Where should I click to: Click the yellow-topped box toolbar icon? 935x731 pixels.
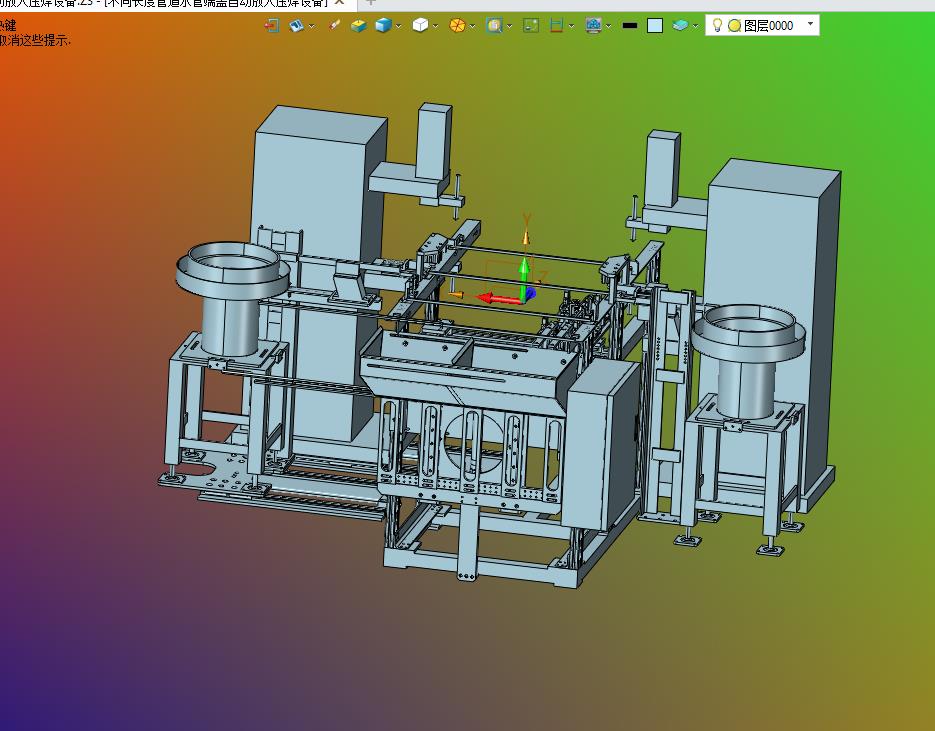pyautogui.click(x=359, y=25)
